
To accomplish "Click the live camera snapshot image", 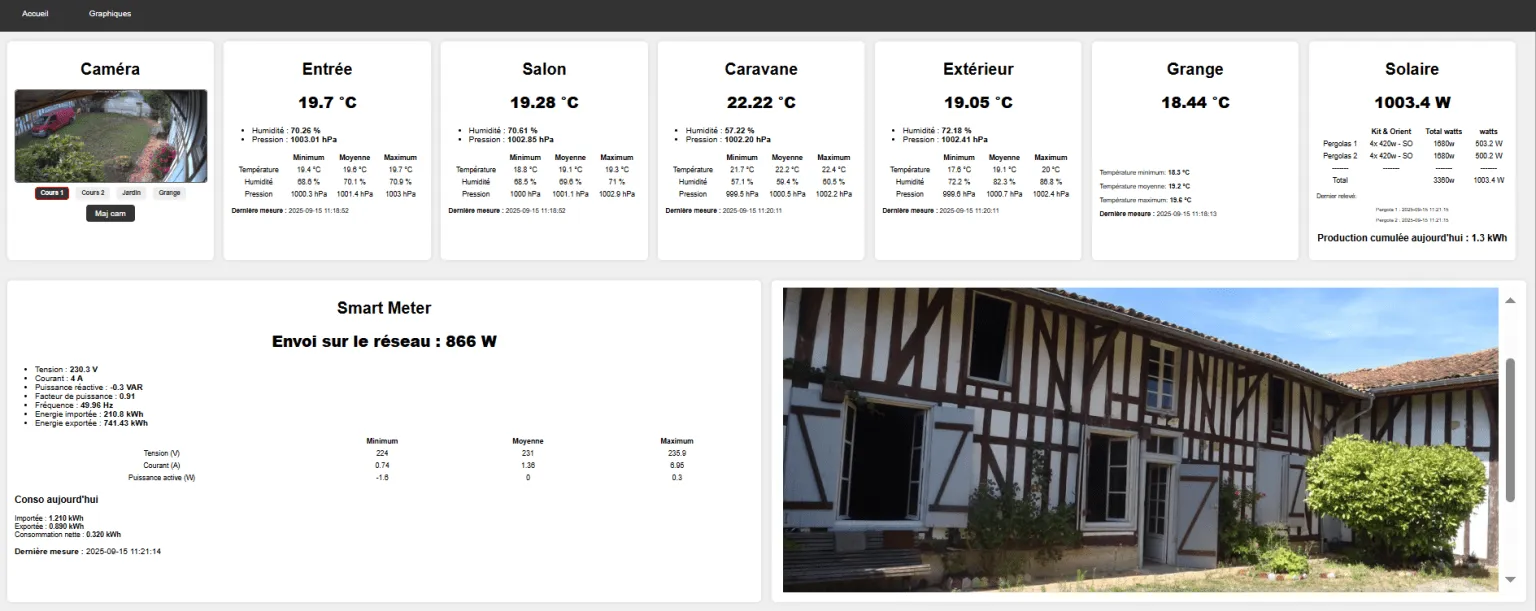I will [111, 136].
